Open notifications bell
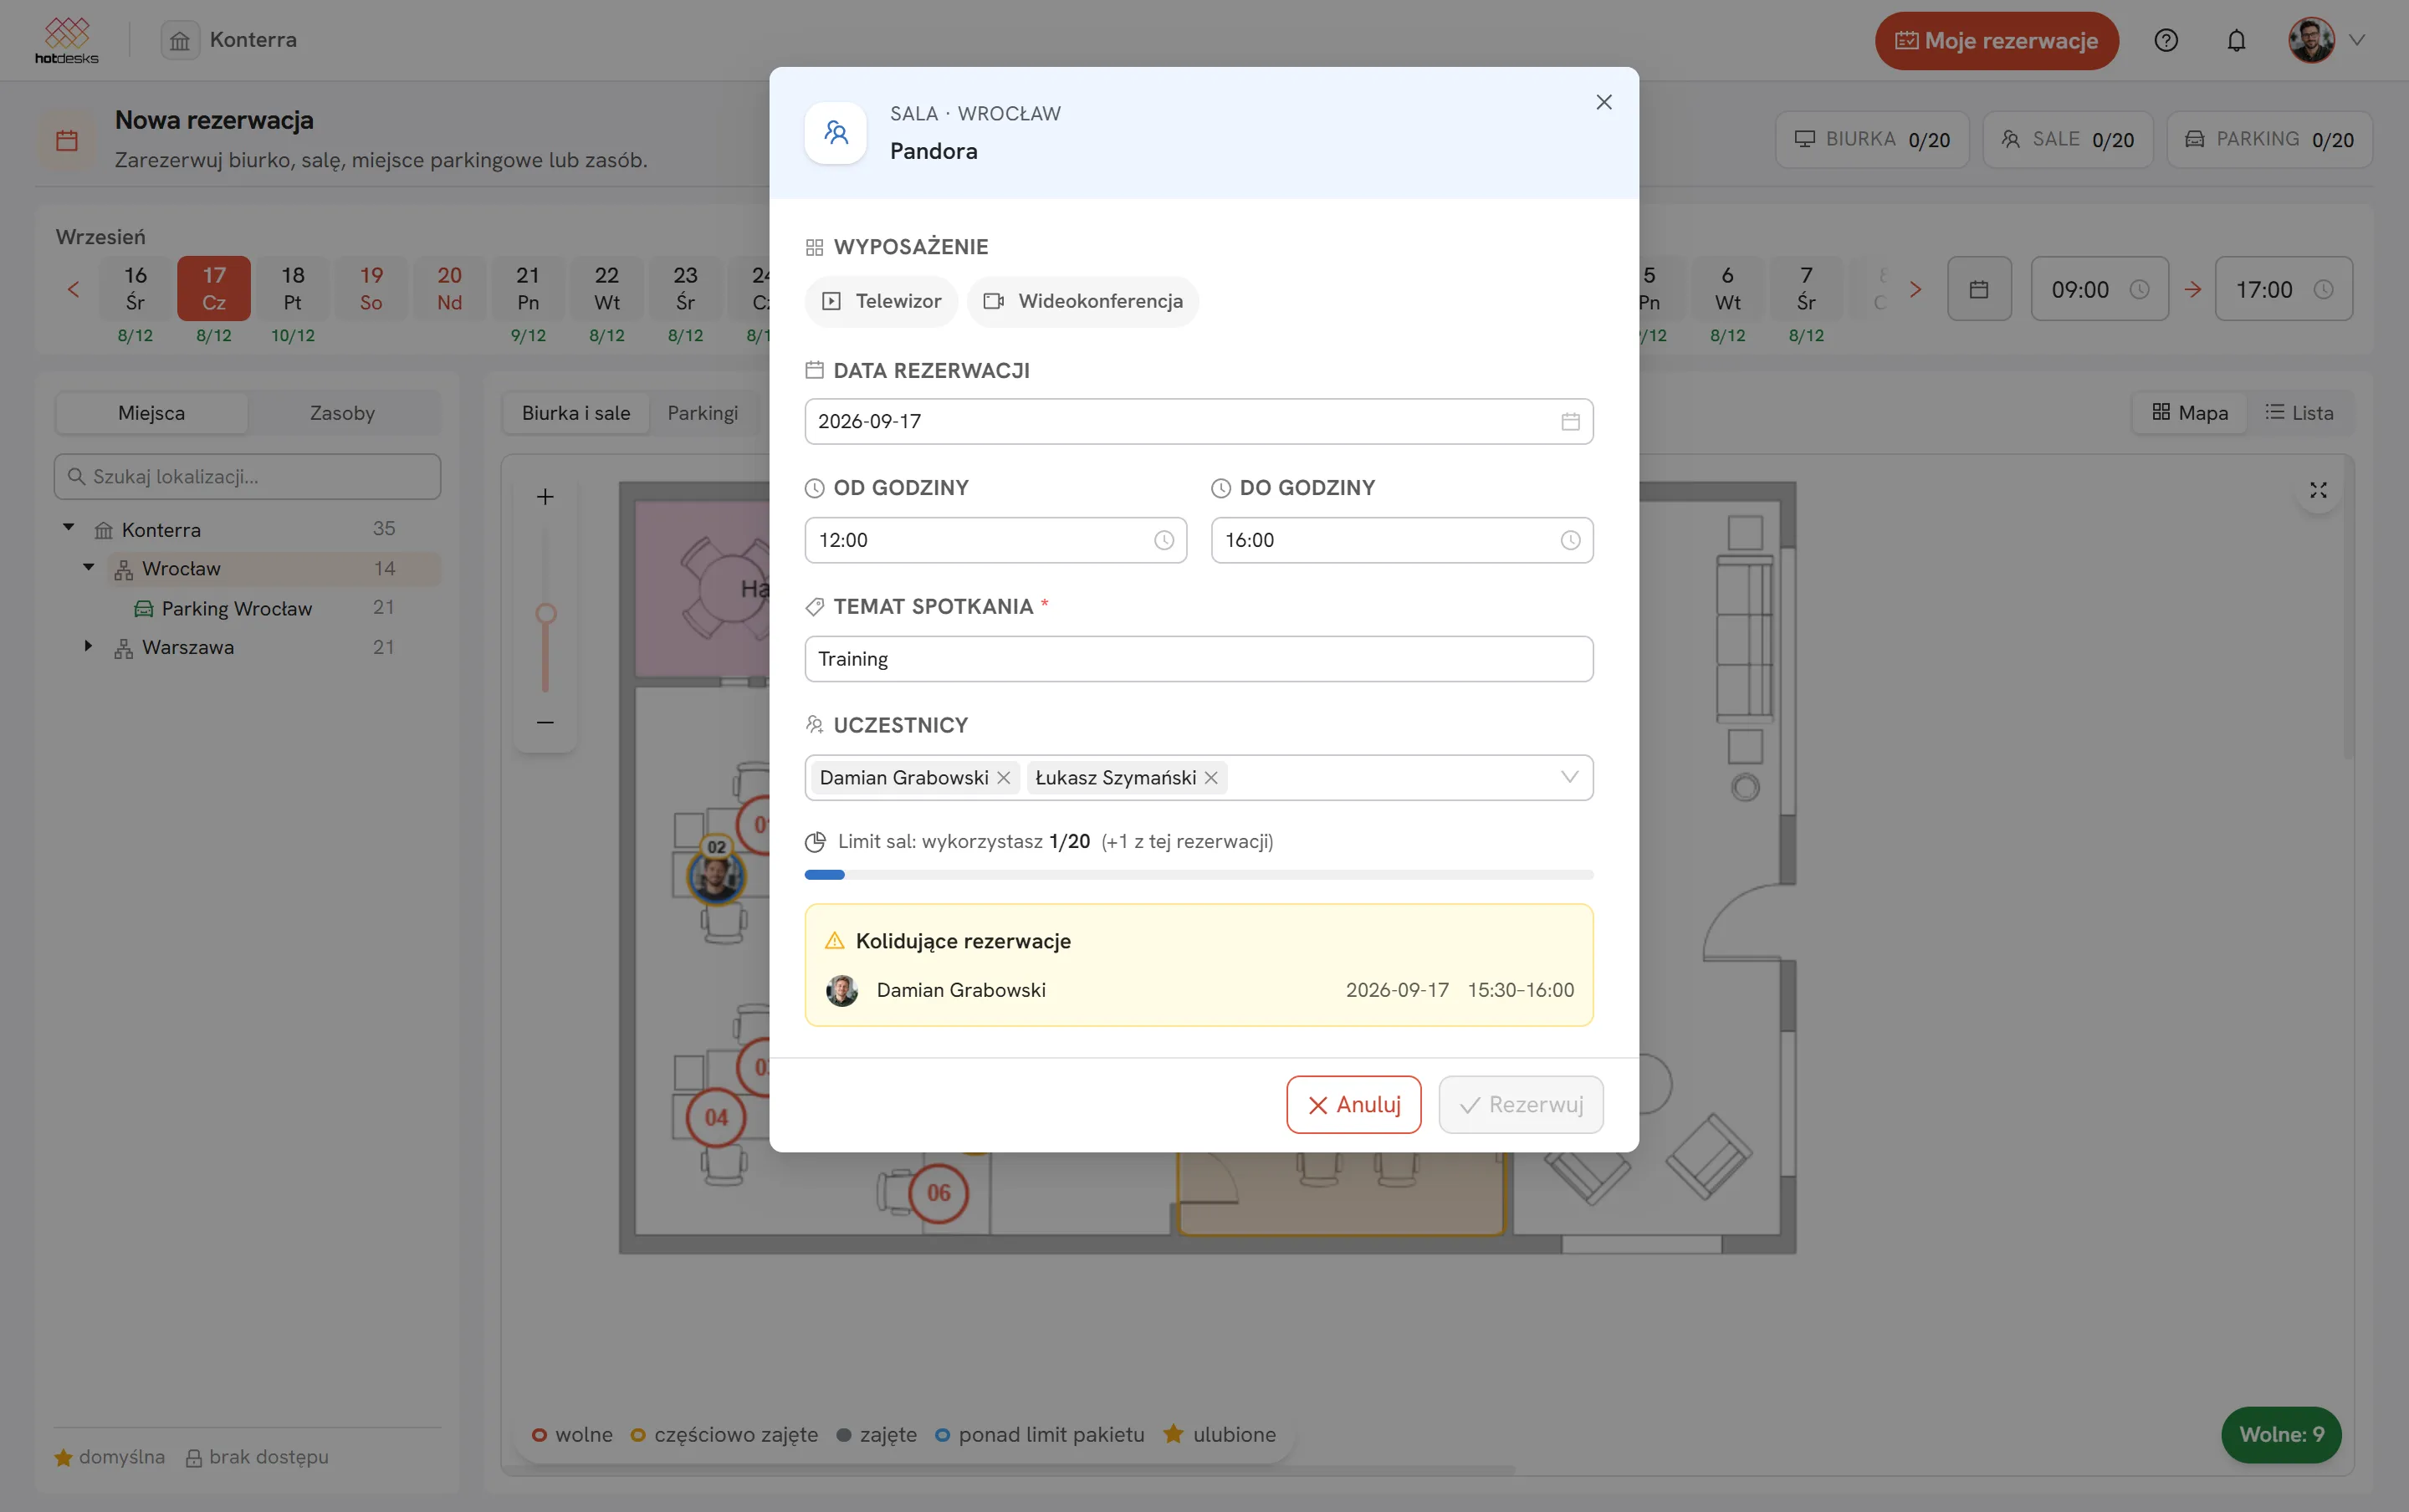This screenshot has width=2409, height=1512. [2236, 41]
